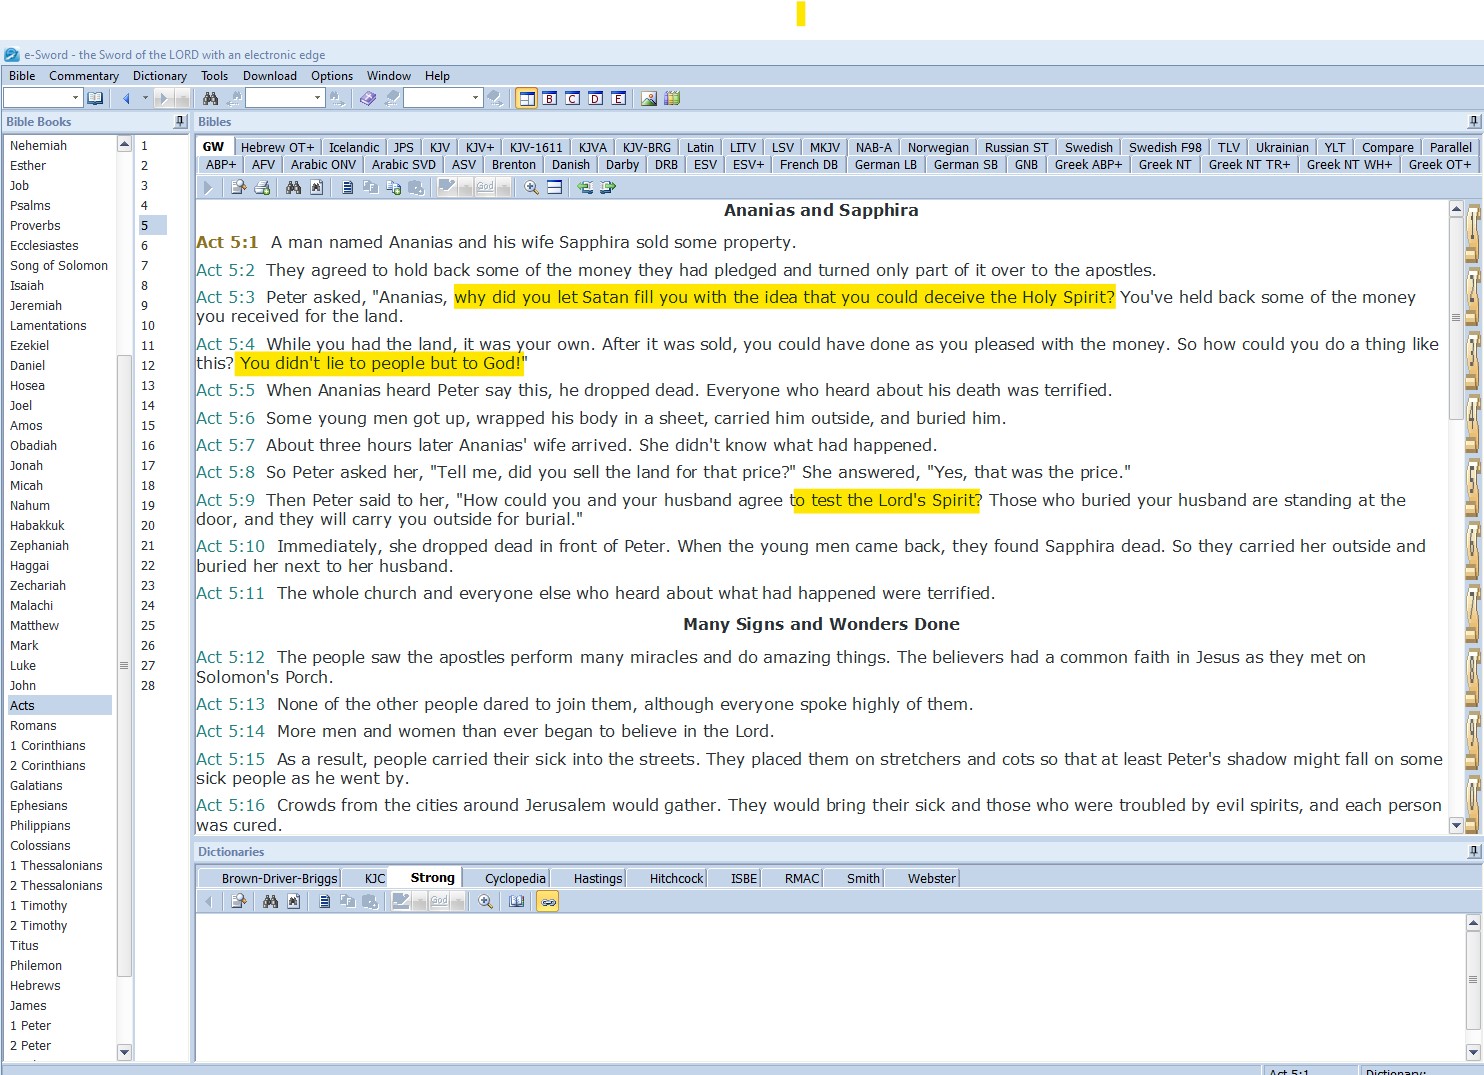Screen dimensions: 1484x1075
Task: Click binoculars search icon in Dictionaries toolbar
Action: click(x=270, y=901)
